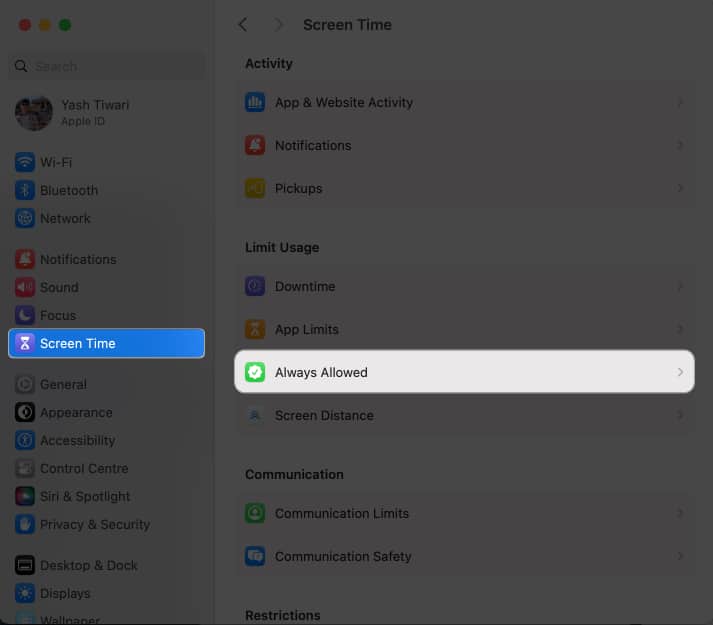The width and height of the screenshot is (713, 625).
Task: Select Bluetooth text in the sidebar
Action: 69,190
